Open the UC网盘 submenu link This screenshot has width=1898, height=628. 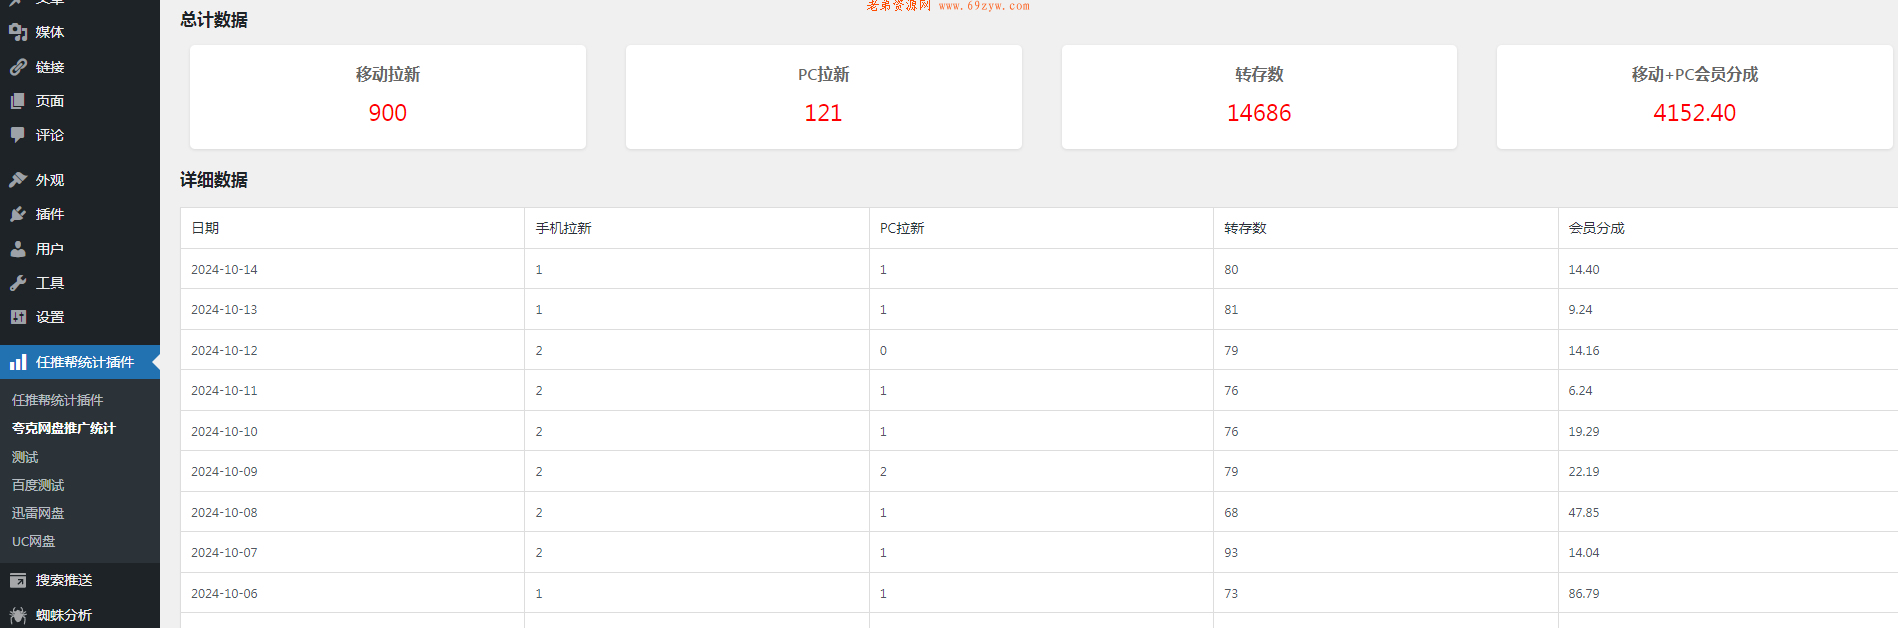(34, 541)
